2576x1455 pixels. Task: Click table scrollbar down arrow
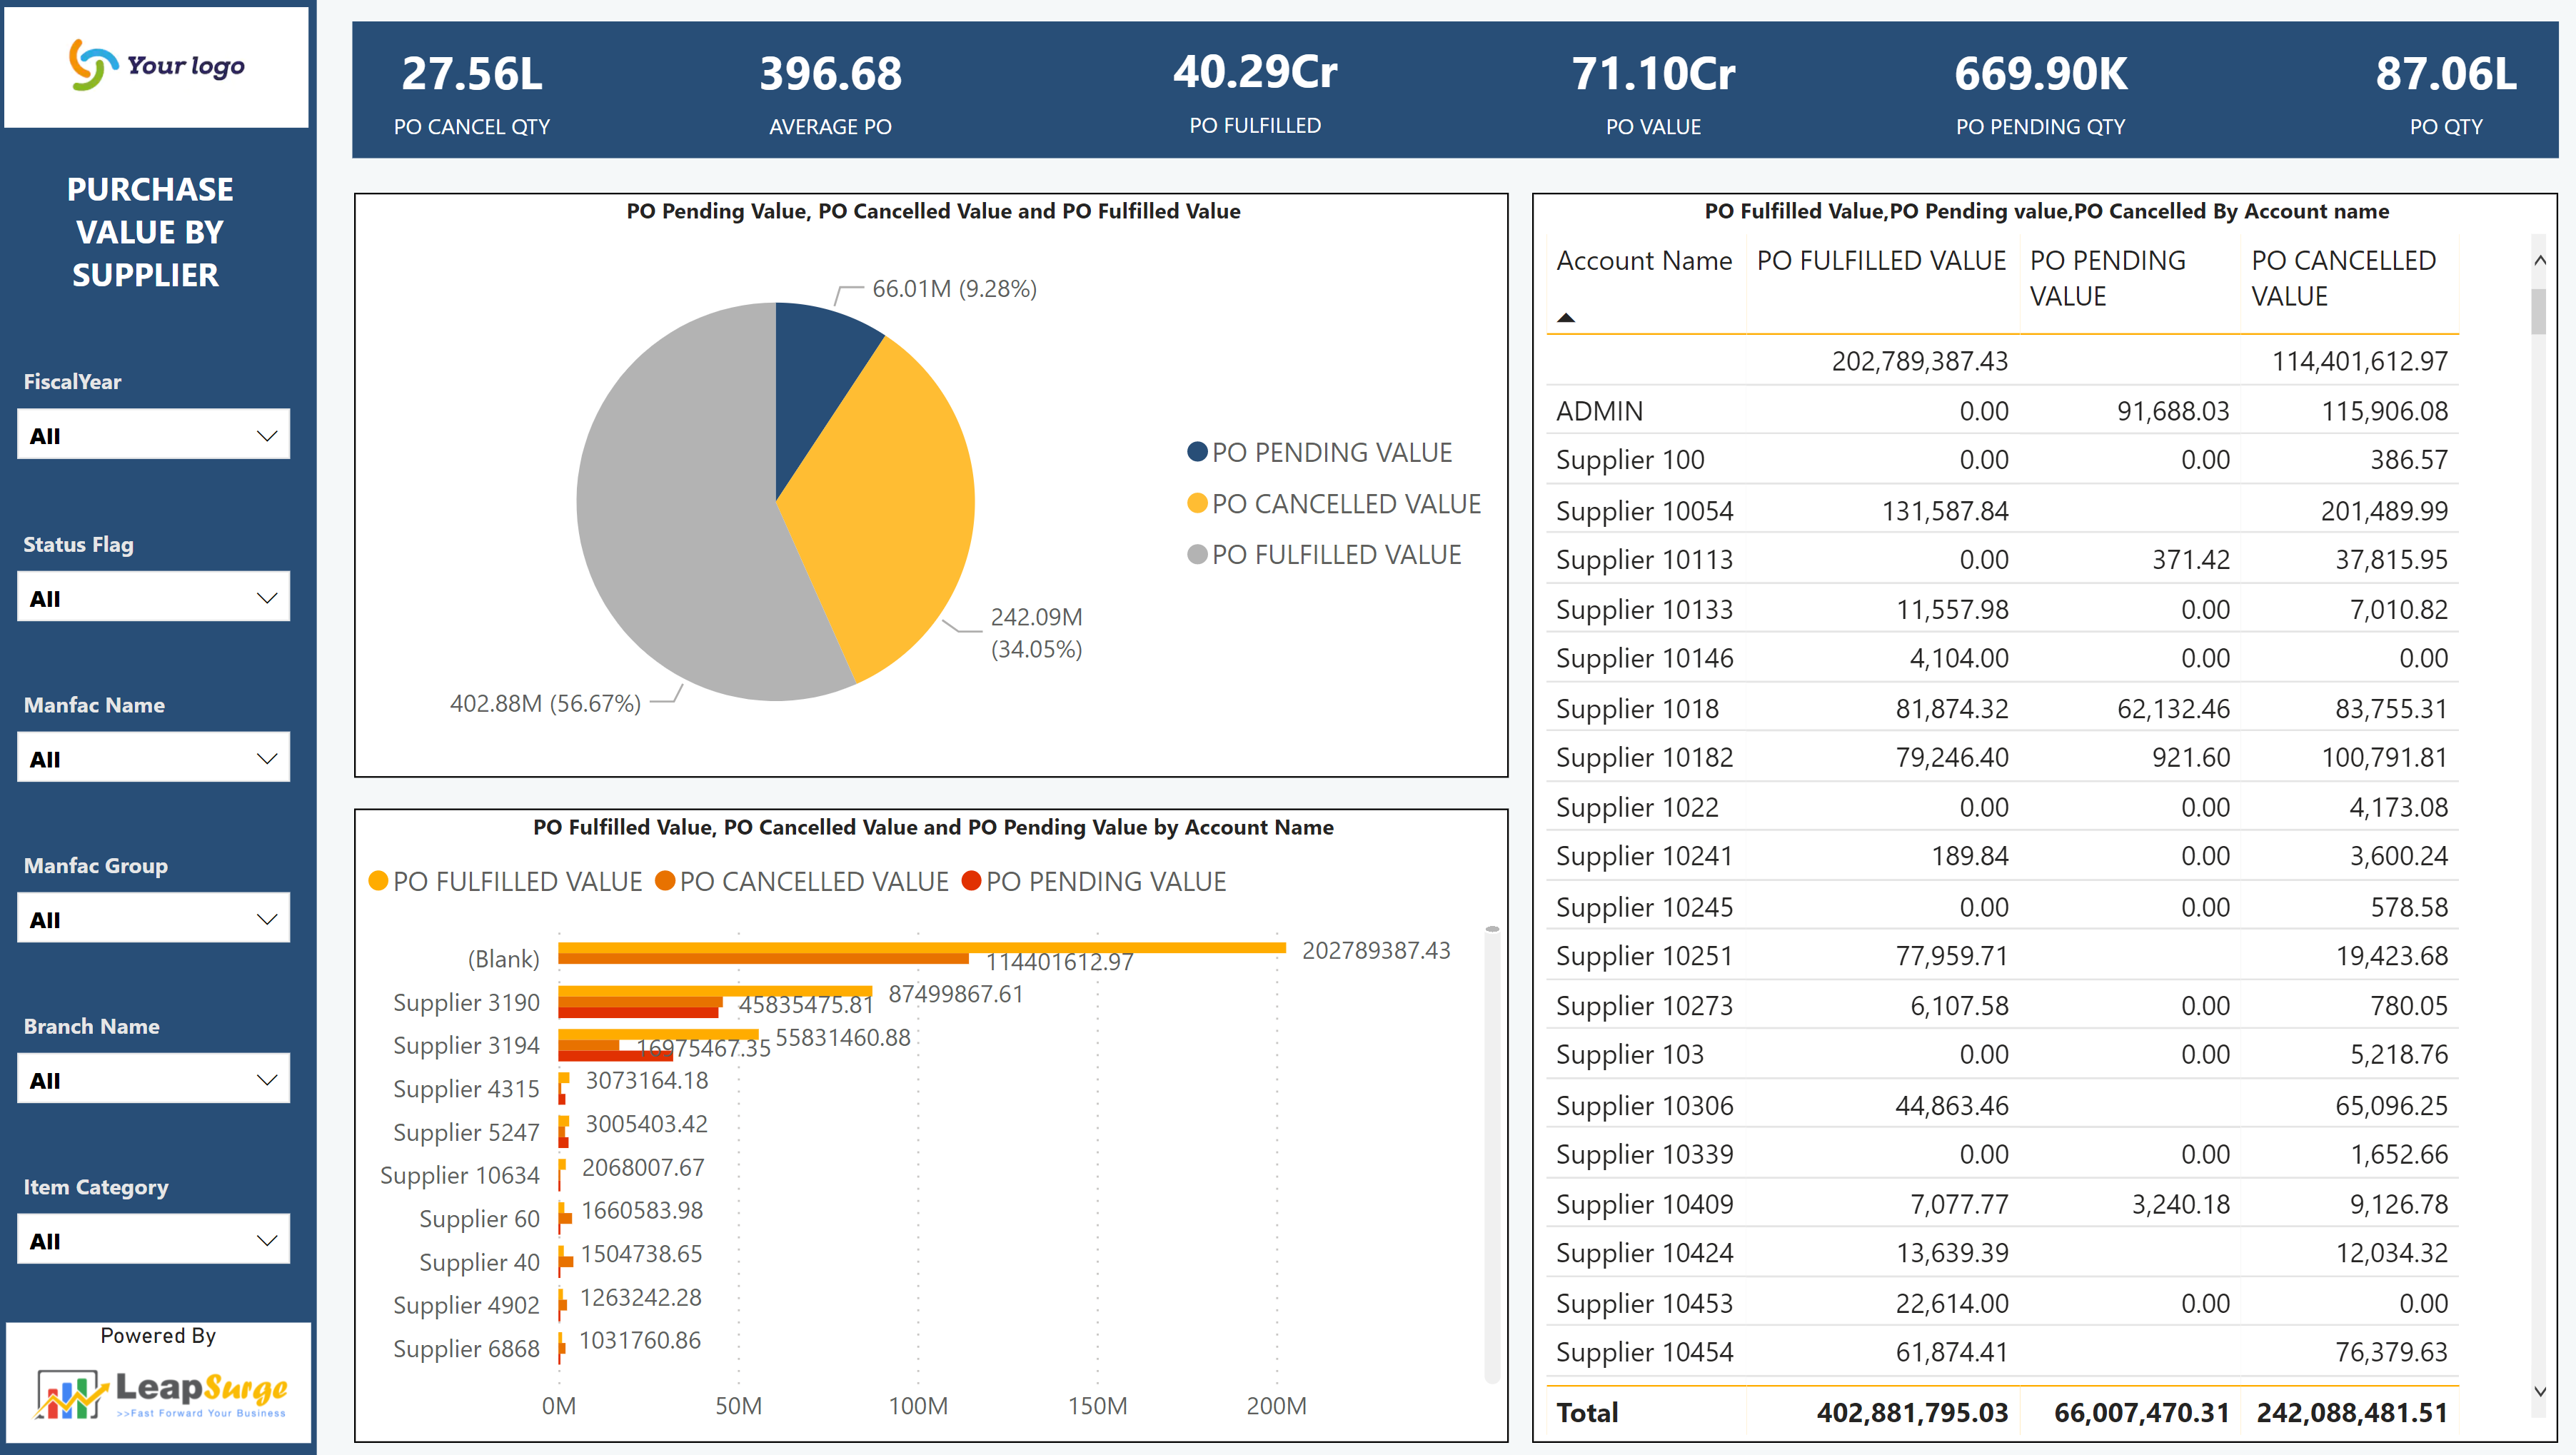click(x=2539, y=1391)
